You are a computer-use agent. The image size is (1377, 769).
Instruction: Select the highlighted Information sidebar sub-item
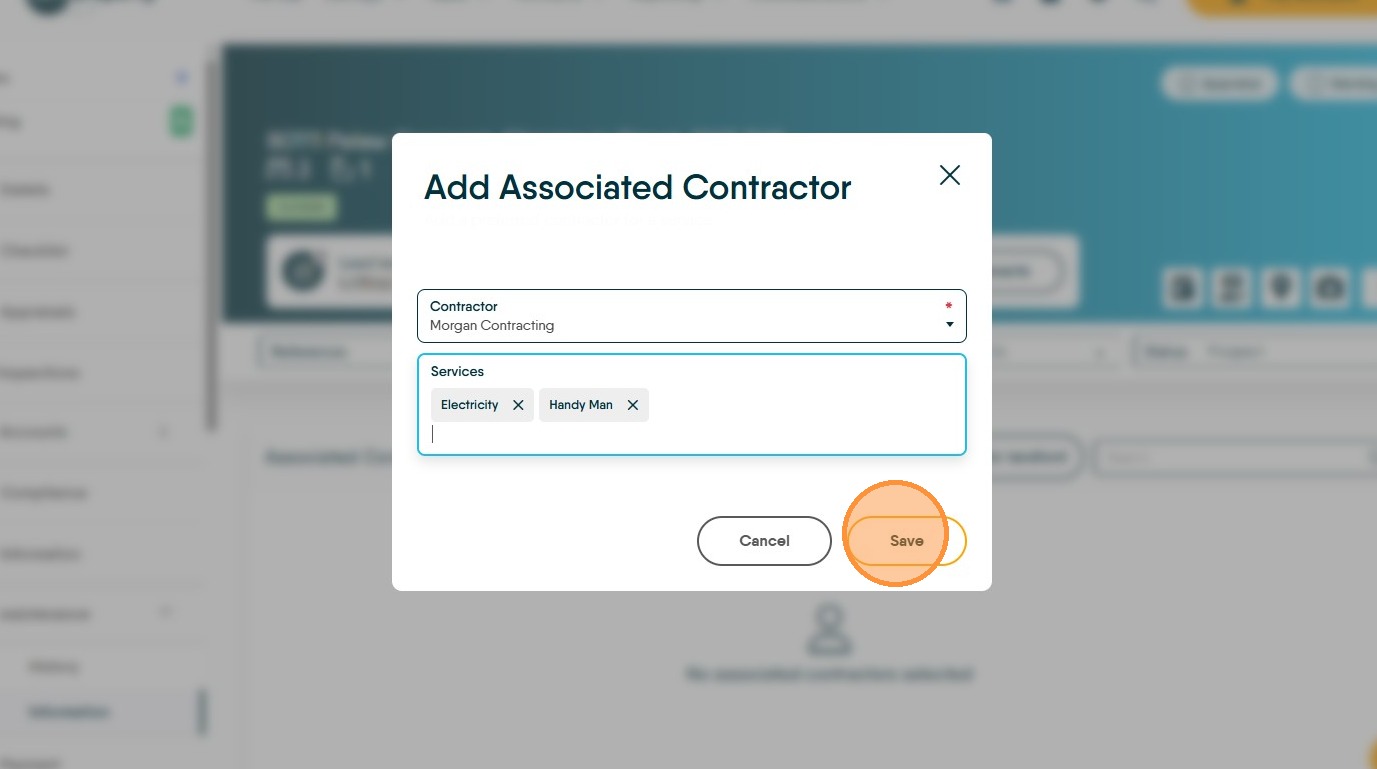pyautogui.click(x=69, y=712)
